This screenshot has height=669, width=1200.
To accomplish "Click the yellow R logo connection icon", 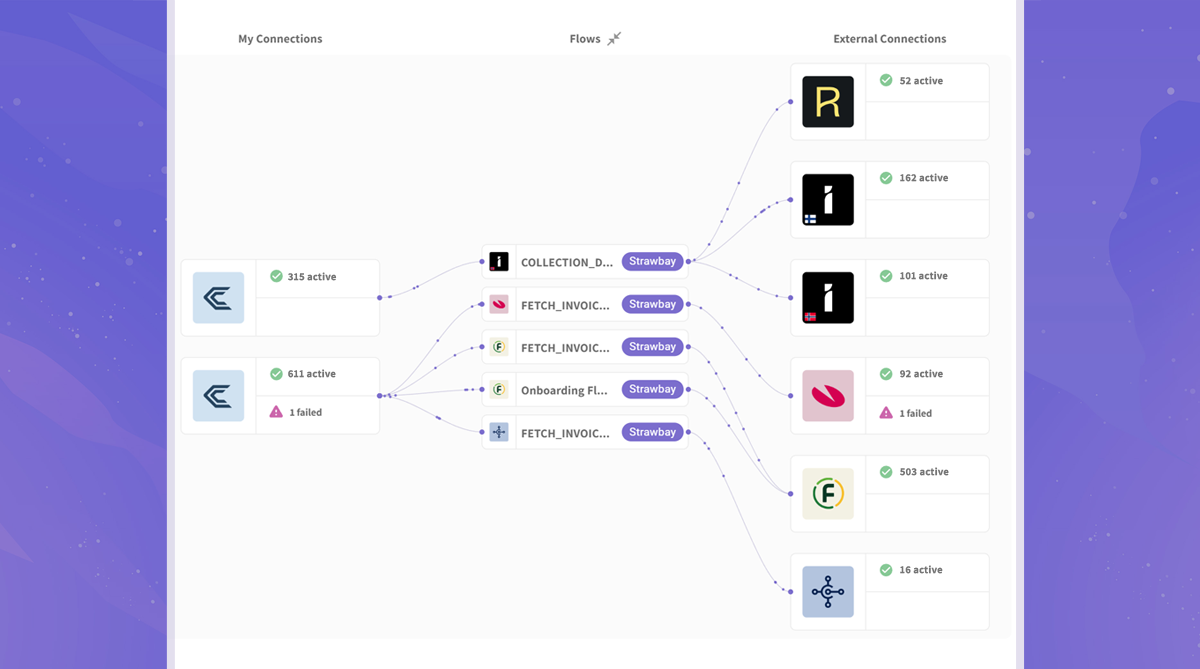I will coord(828,102).
